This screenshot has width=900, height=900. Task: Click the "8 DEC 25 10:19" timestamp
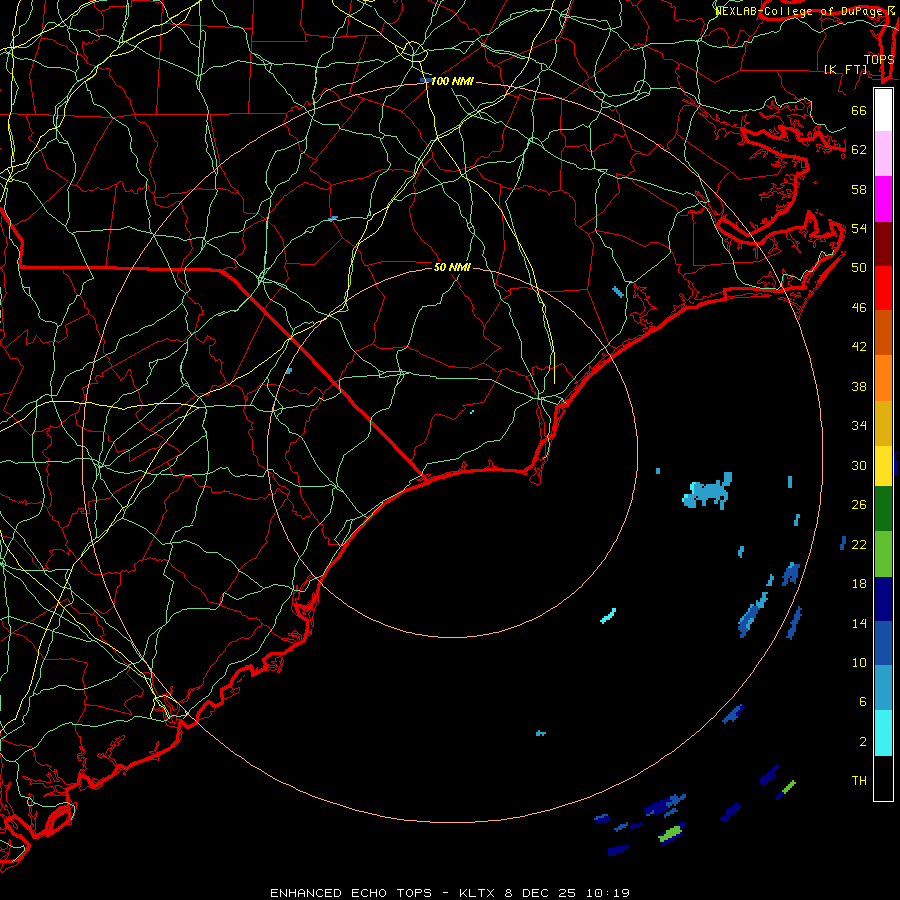567,893
